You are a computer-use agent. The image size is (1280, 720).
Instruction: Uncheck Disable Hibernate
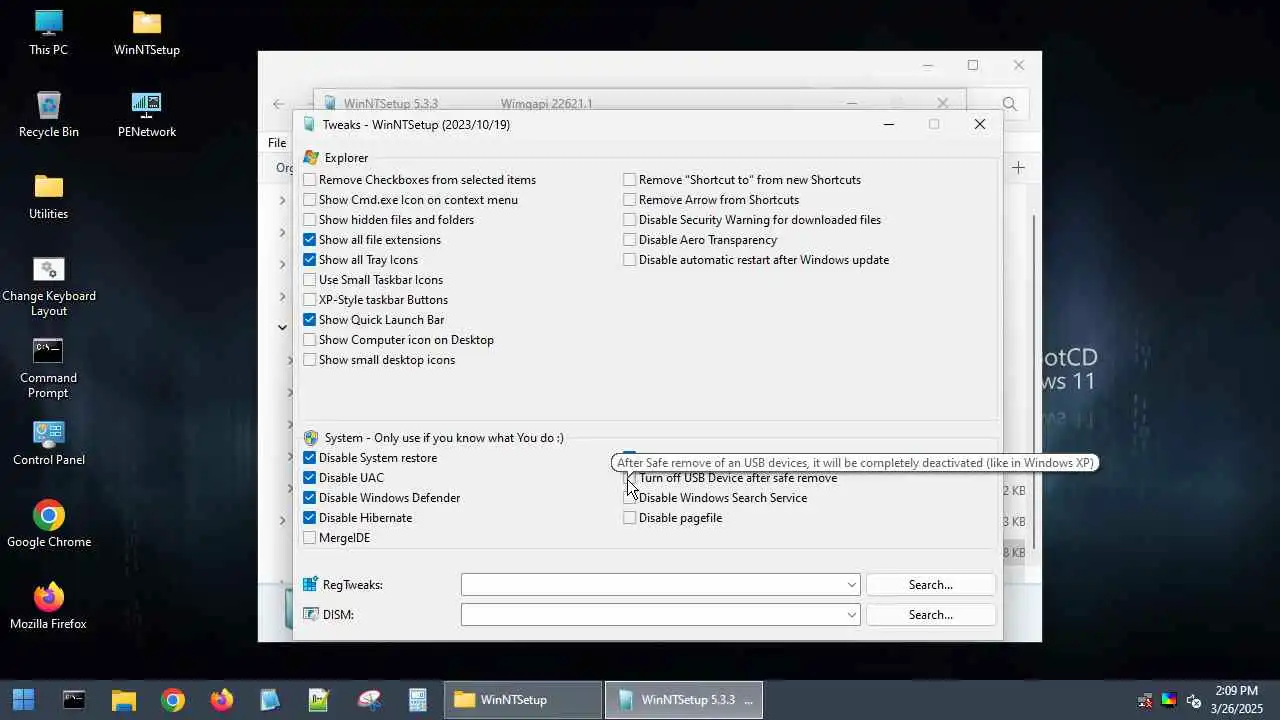(310, 518)
